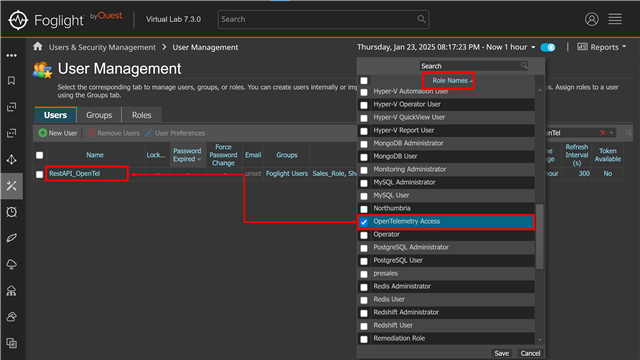This screenshot has height=360, width=640.
Task: Tick the select-all roles header checkbox
Action: click(x=364, y=80)
